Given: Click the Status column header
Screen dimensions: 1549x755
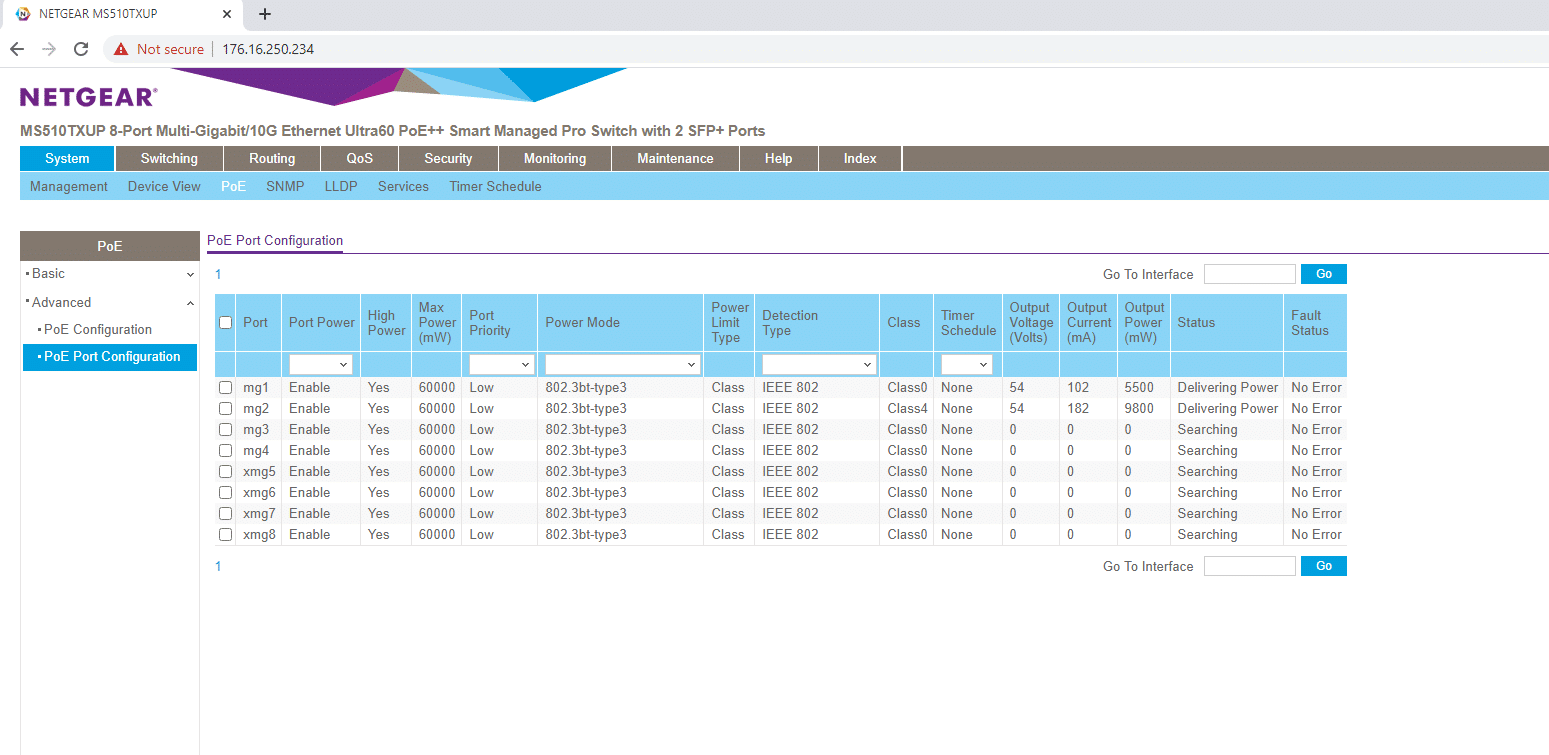Looking at the screenshot, I should tap(1226, 322).
